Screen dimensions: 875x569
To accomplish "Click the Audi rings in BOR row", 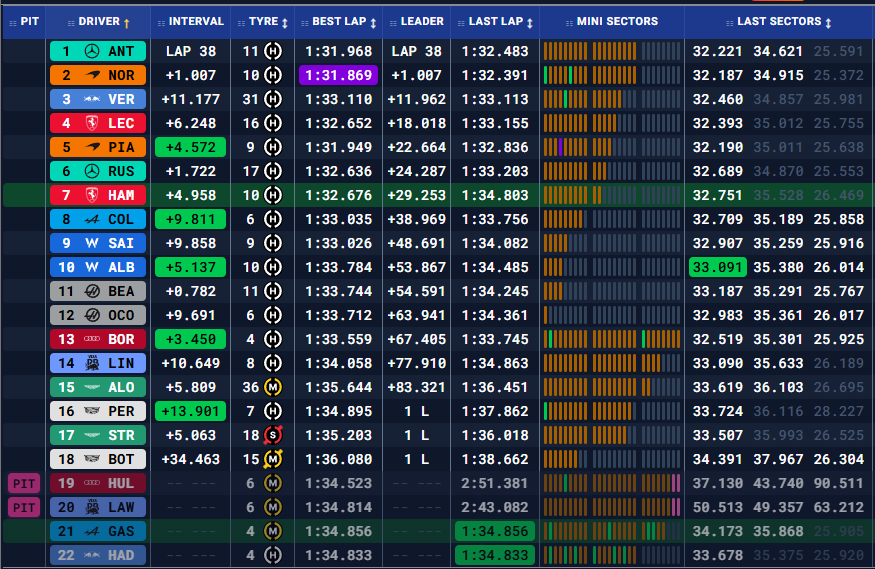I will click(92, 339).
